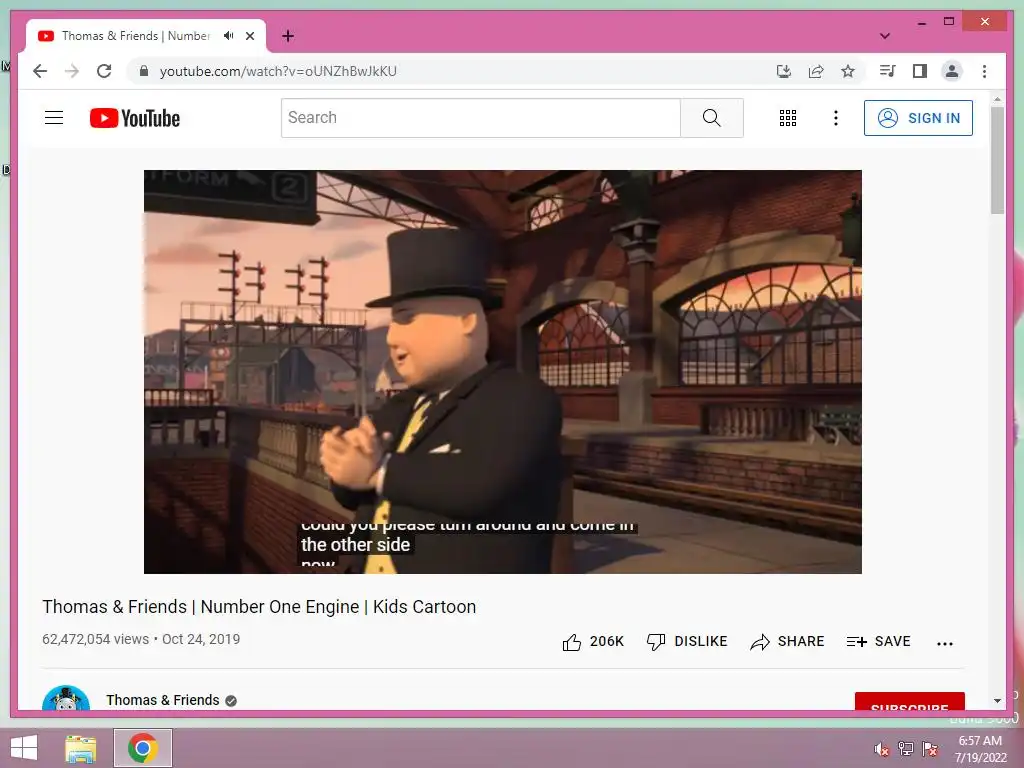Like the video with thumbs up
The image size is (1024, 768).
tap(571, 642)
